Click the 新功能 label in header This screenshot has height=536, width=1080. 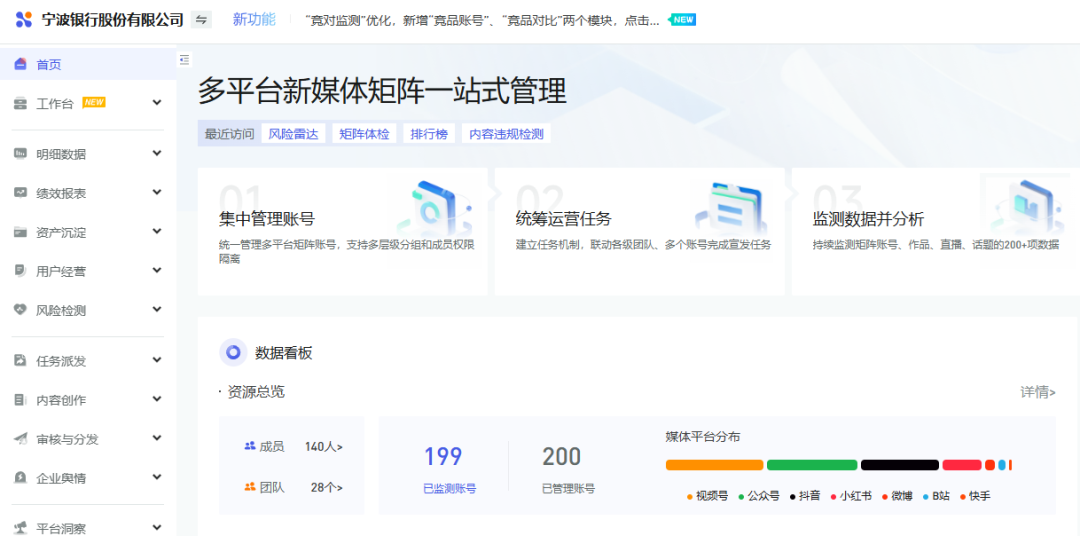254,19
